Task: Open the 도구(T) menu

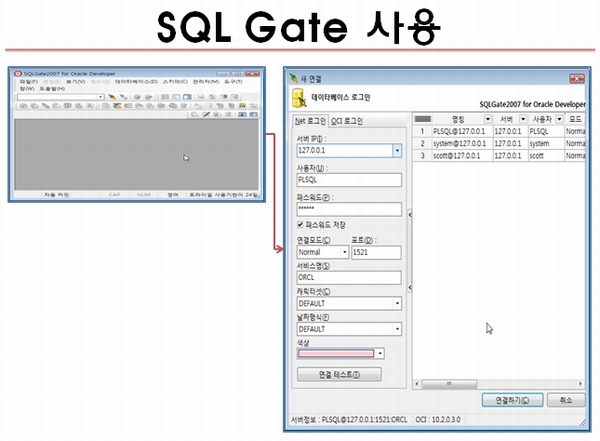Action: coord(233,82)
